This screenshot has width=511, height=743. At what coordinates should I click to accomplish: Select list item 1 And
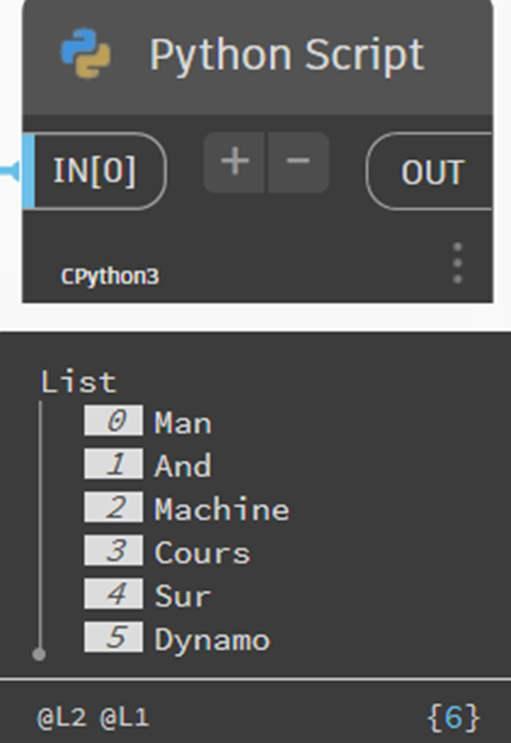(x=182, y=465)
